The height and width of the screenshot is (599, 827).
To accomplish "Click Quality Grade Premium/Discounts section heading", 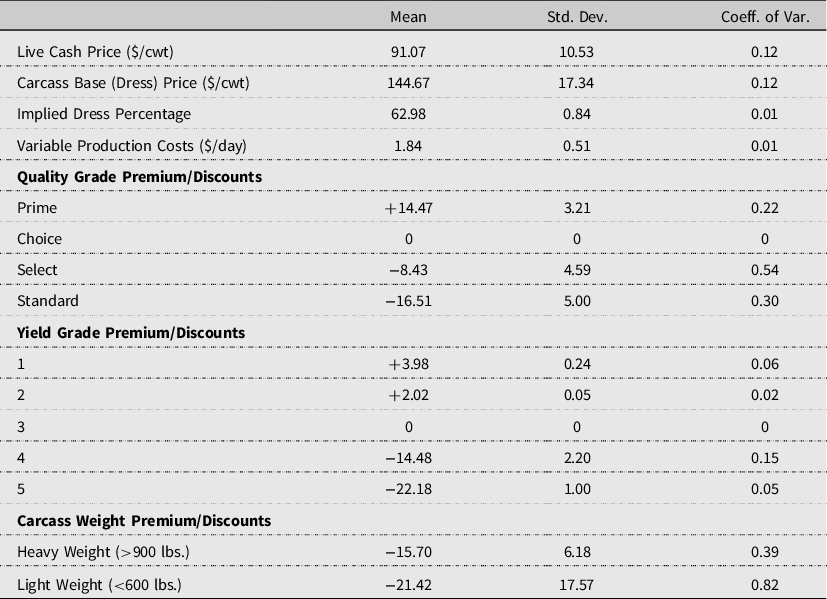I will click(139, 176).
